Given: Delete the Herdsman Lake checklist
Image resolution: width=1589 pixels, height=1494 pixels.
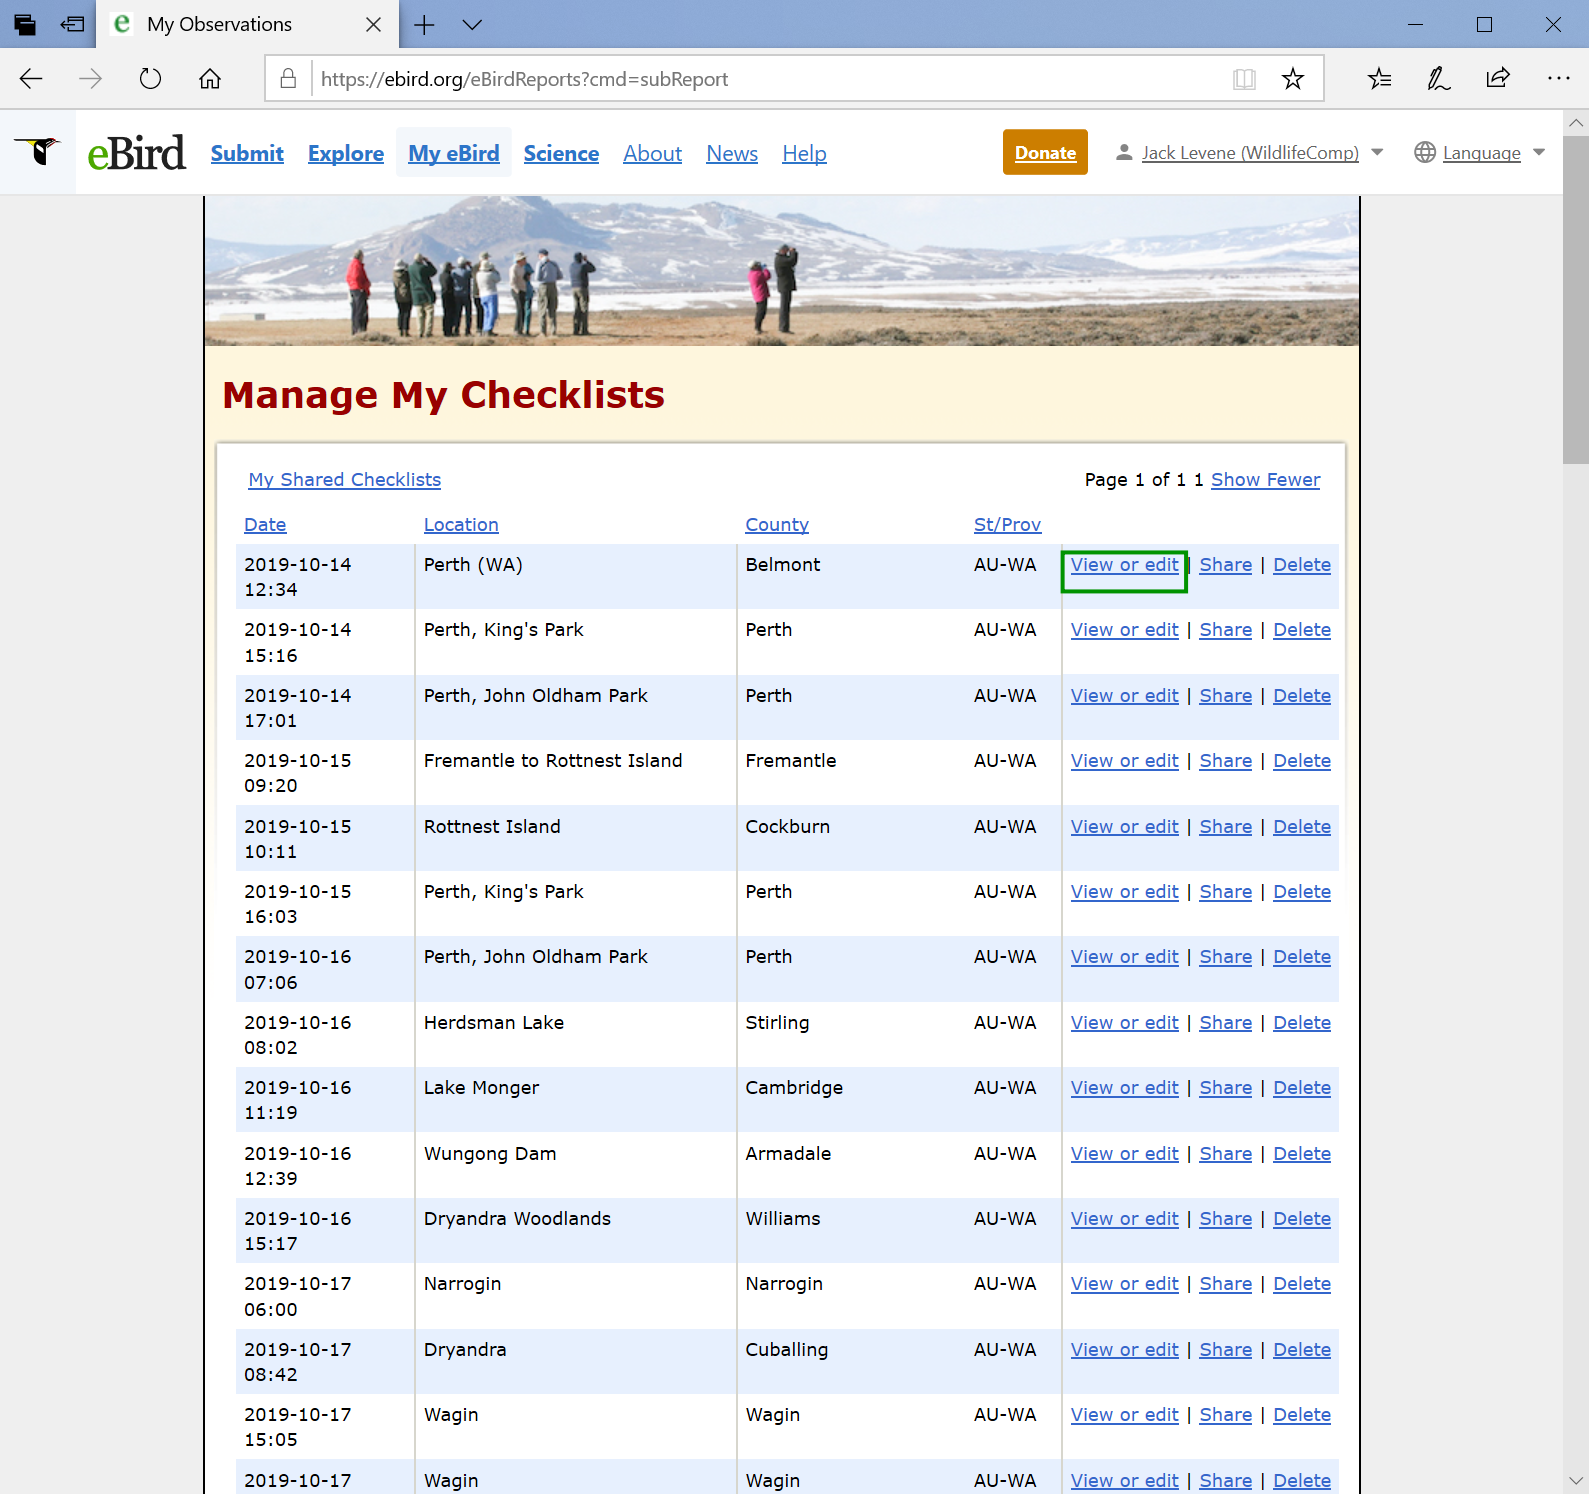Looking at the screenshot, I should [1301, 1022].
